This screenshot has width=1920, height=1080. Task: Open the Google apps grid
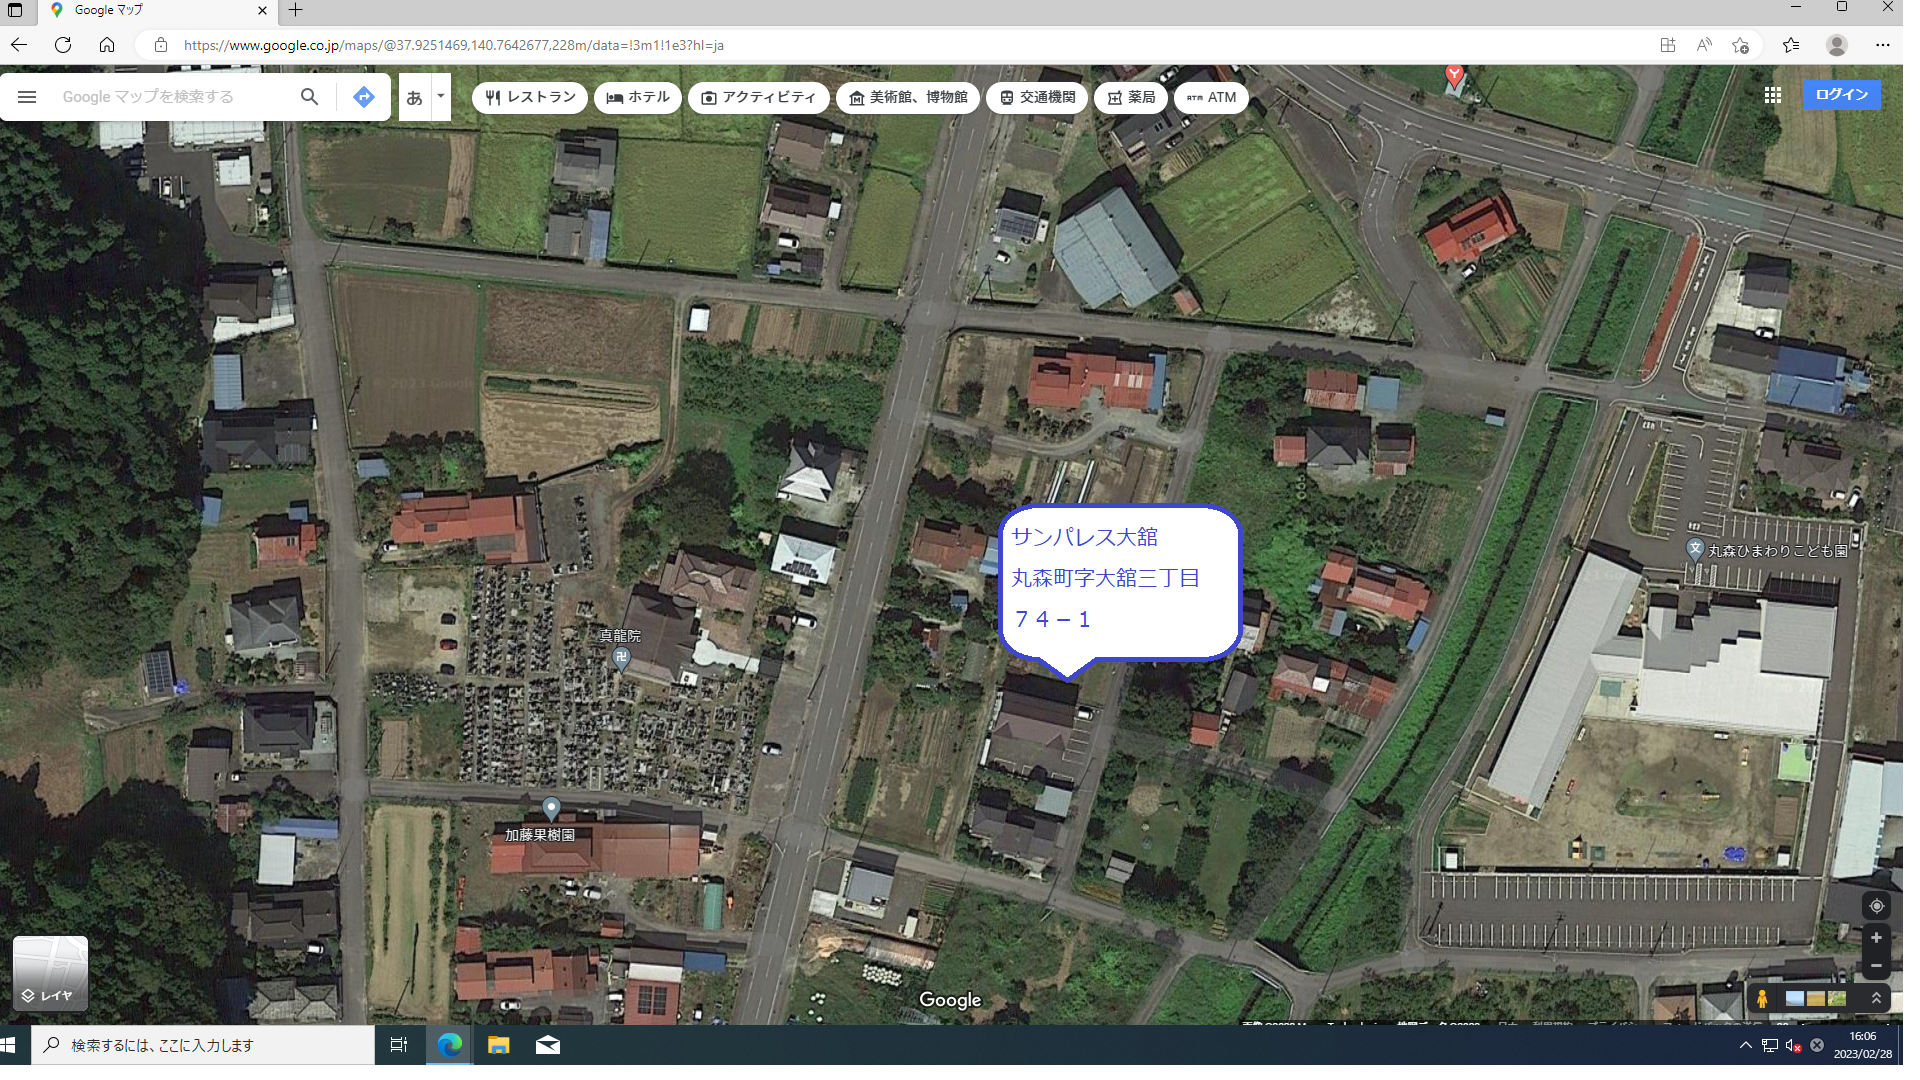click(x=1772, y=95)
